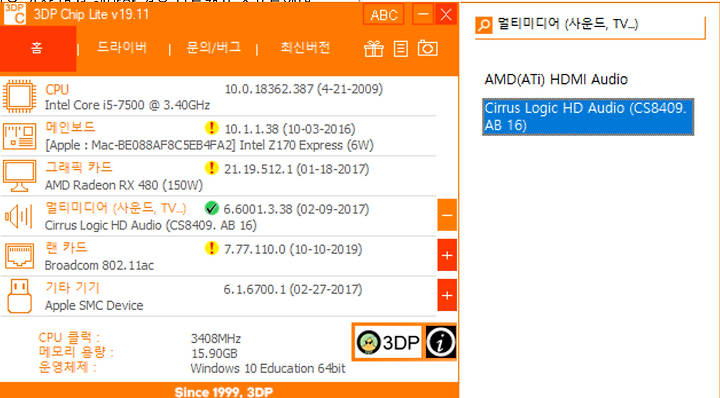Image resolution: width=720 pixels, height=398 pixels.
Task: Close the 3DP Chip window
Action: 446,14
